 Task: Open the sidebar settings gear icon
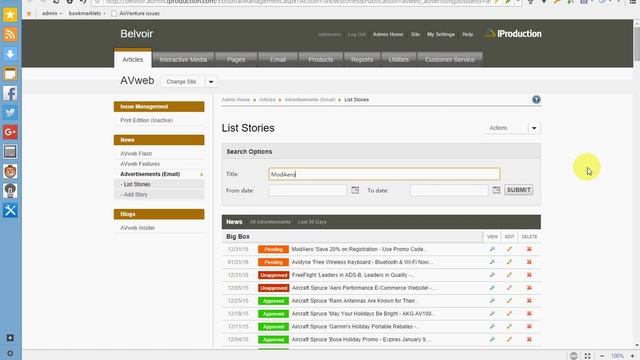coord(10,353)
